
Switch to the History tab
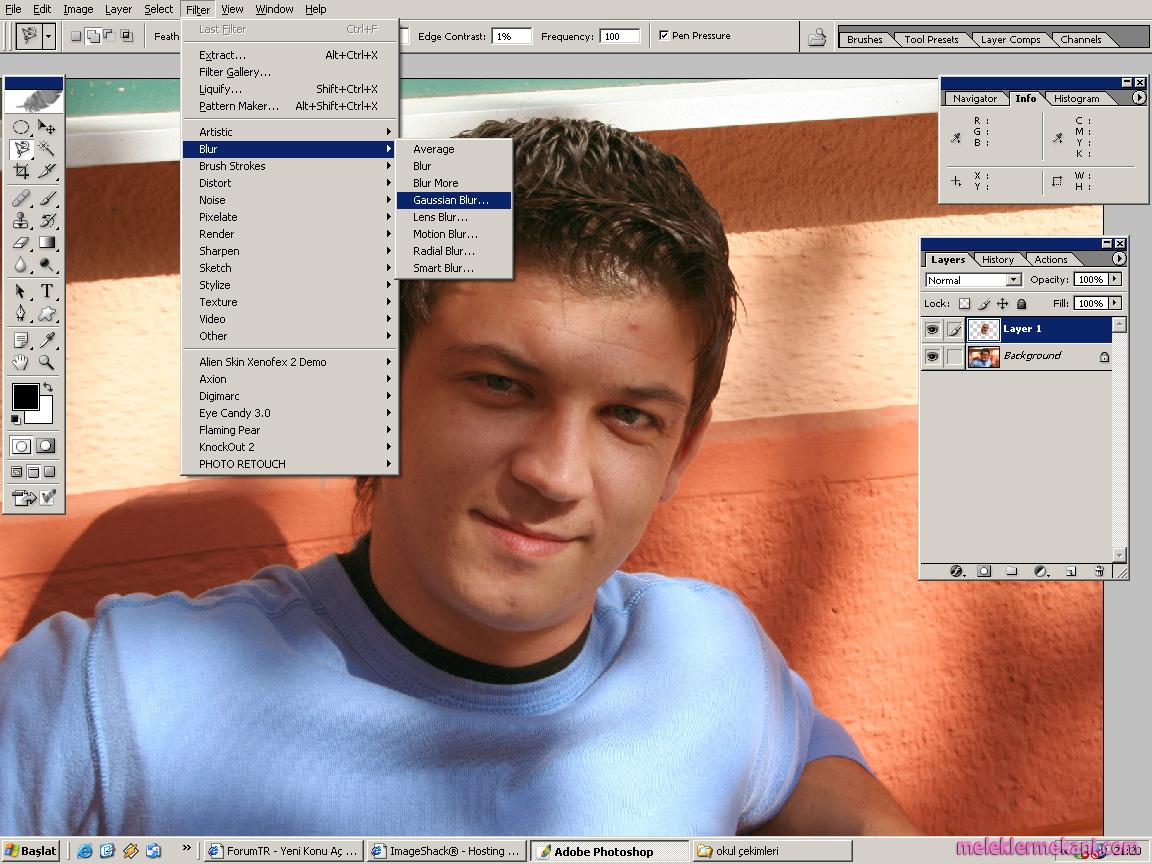(997, 259)
